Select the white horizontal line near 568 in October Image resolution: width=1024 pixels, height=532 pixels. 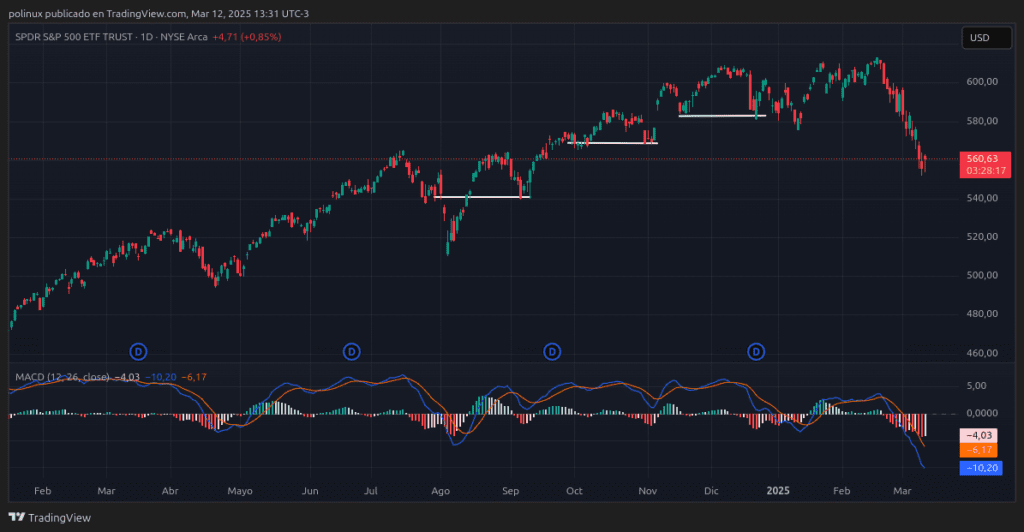(x=612, y=143)
